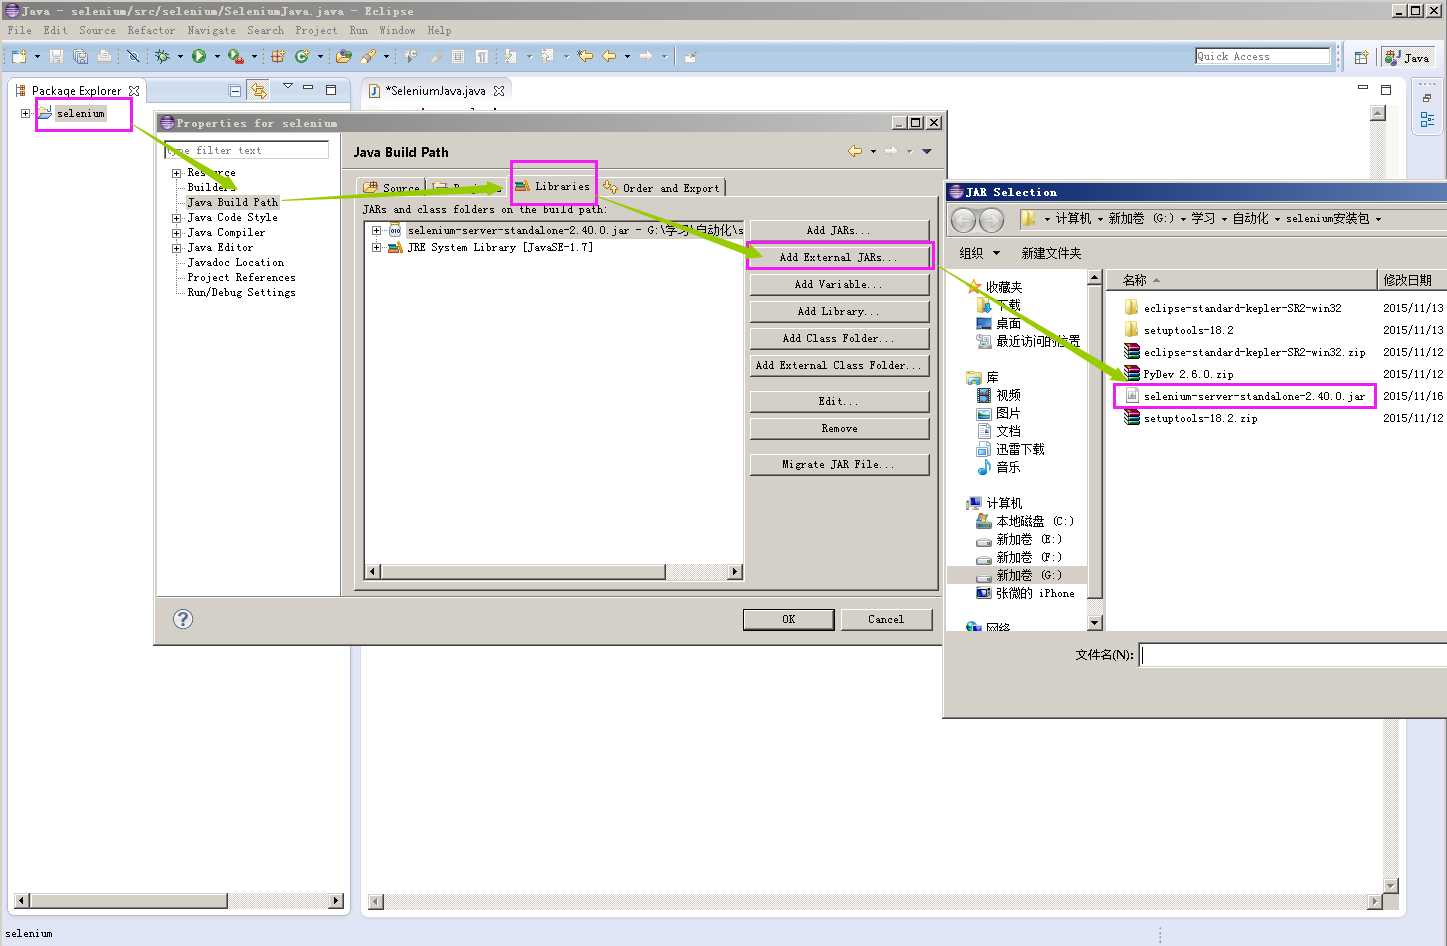Click the back button in JAR Selection
1447x946 pixels.
[x=963, y=220]
